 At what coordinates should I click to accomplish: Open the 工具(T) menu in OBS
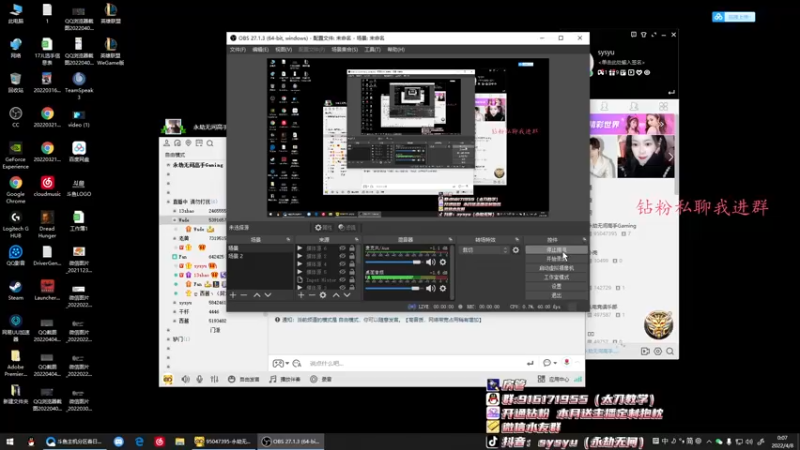[372, 49]
